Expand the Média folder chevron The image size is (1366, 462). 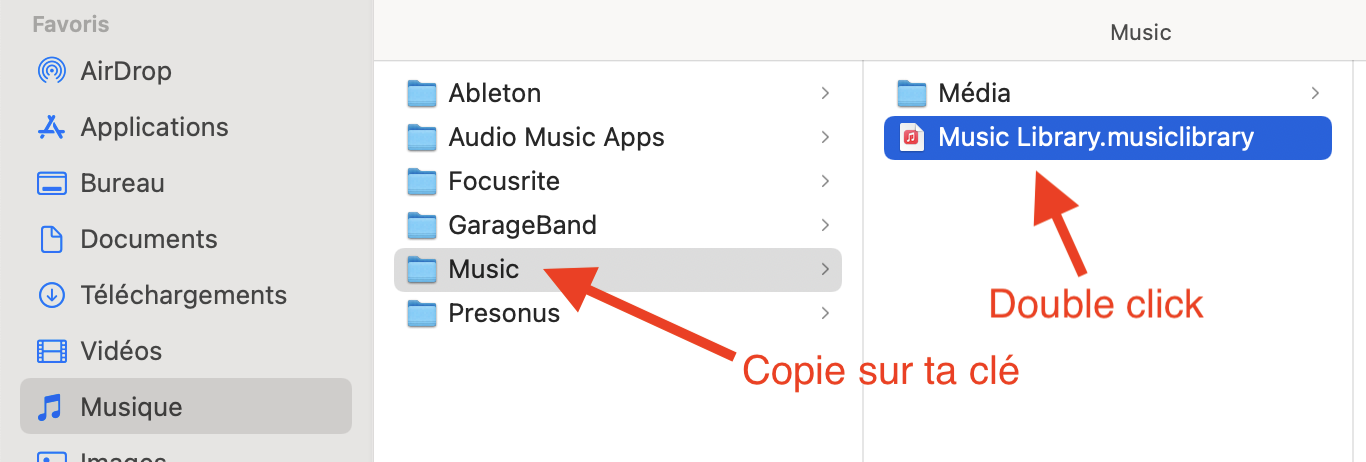(1315, 93)
